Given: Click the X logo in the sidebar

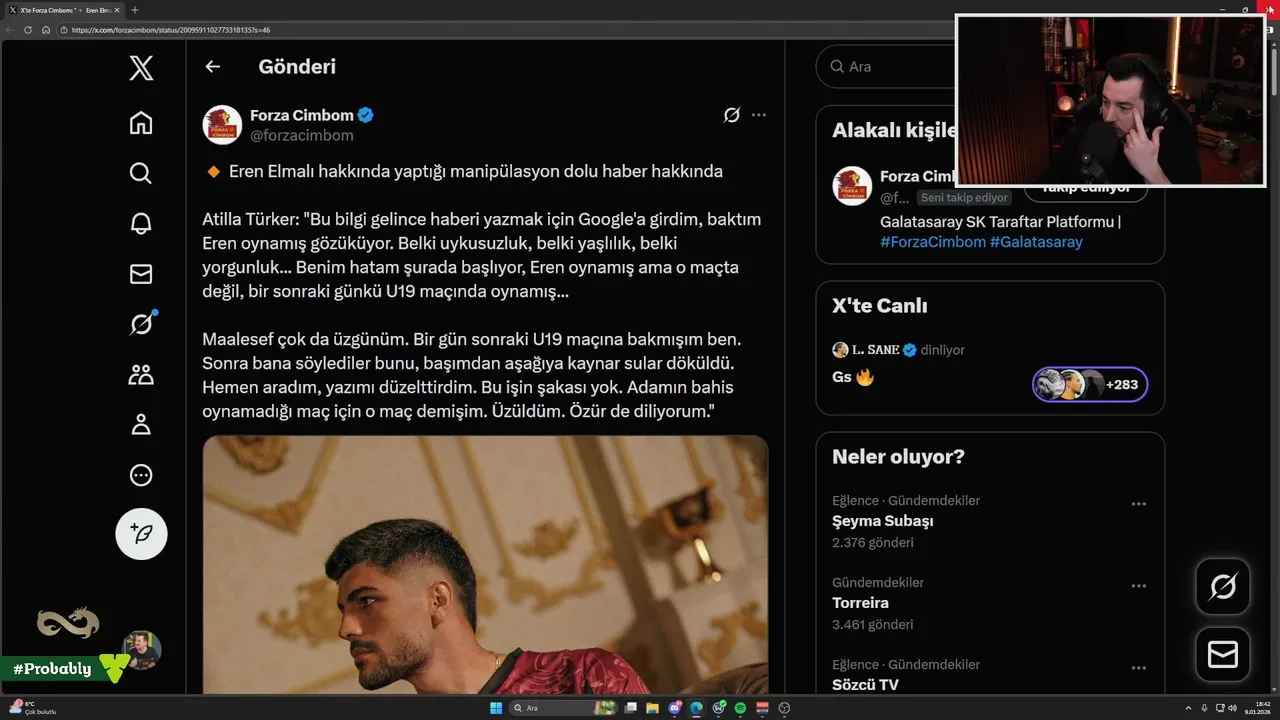Looking at the screenshot, I should point(141,68).
